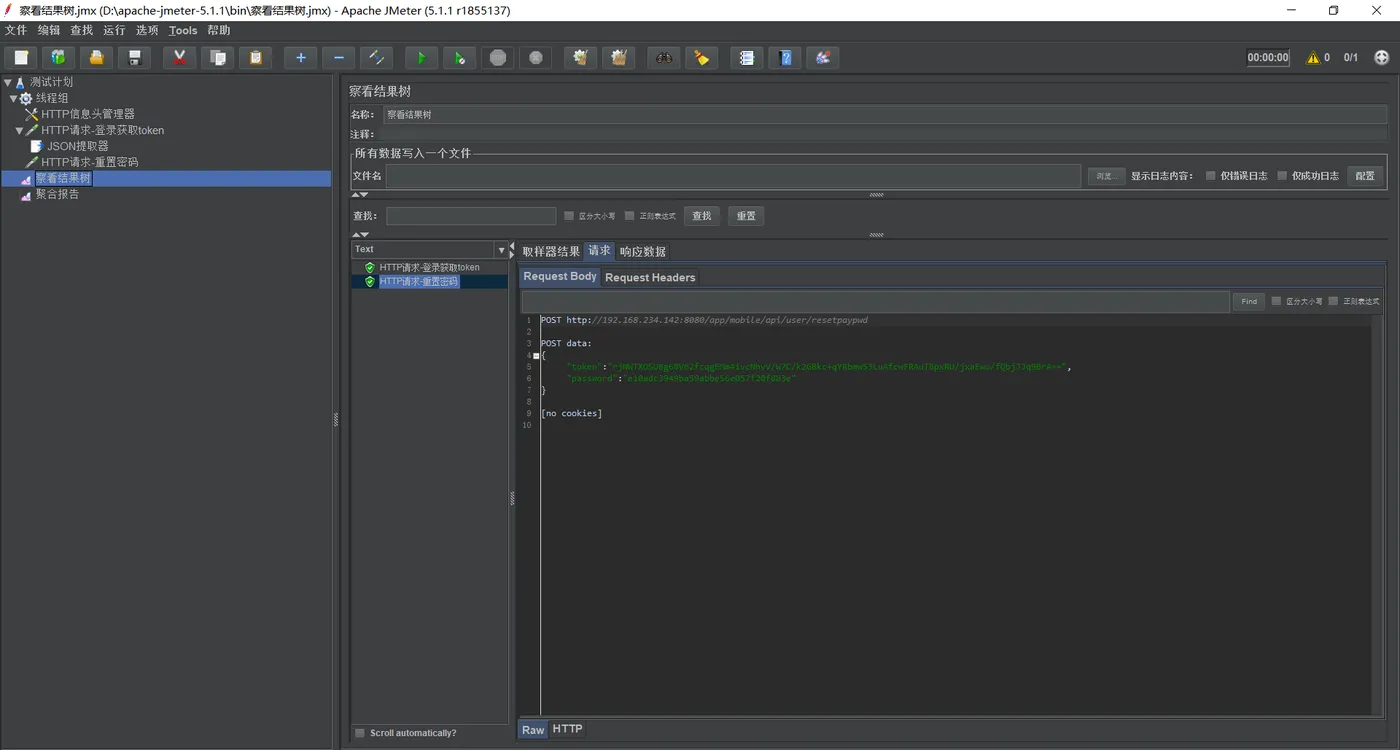Switch to the 响应数据 tab
The image size is (1400, 750).
(643, 251)
